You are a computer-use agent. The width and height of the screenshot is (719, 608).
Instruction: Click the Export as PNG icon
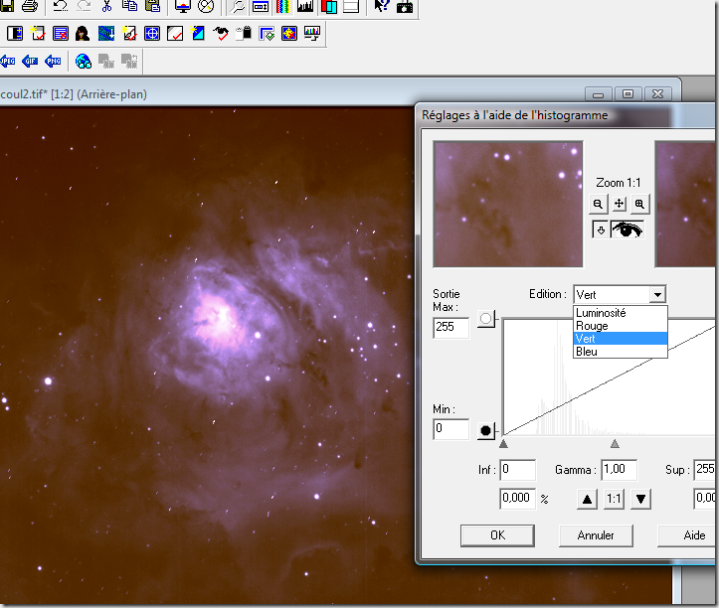(x=51, y=60)
